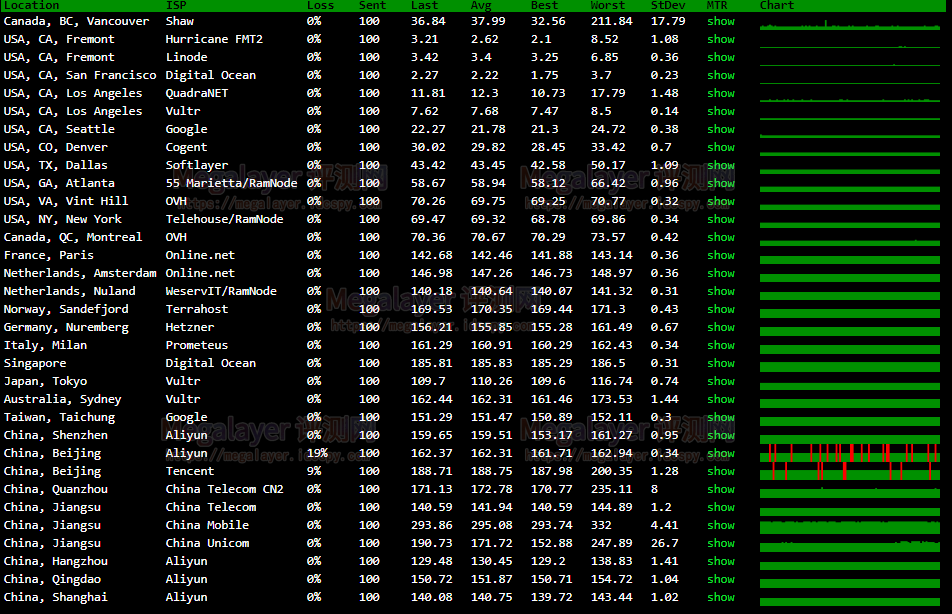Click show for Netherlands, Amsterdam
Image resolution: width=952 pixels, height=614 pixels.
tap(721, 273)
